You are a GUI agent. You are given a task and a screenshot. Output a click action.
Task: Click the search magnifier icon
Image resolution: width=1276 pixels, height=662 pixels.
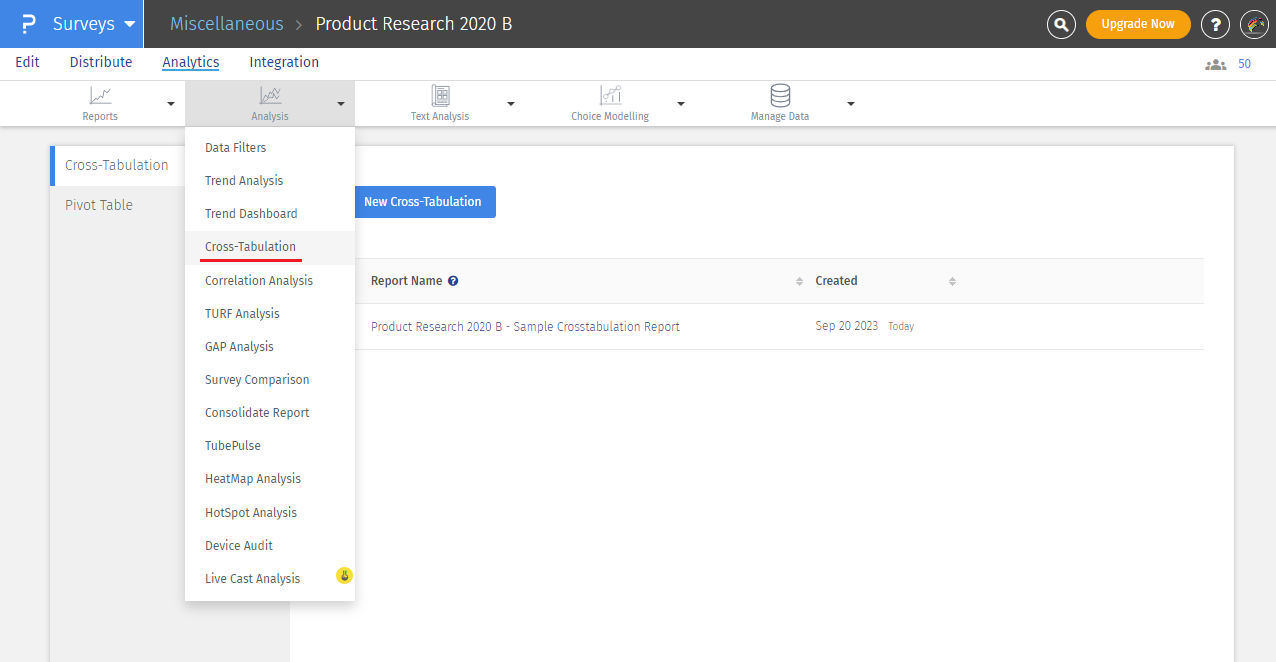tap(1061, 24)
